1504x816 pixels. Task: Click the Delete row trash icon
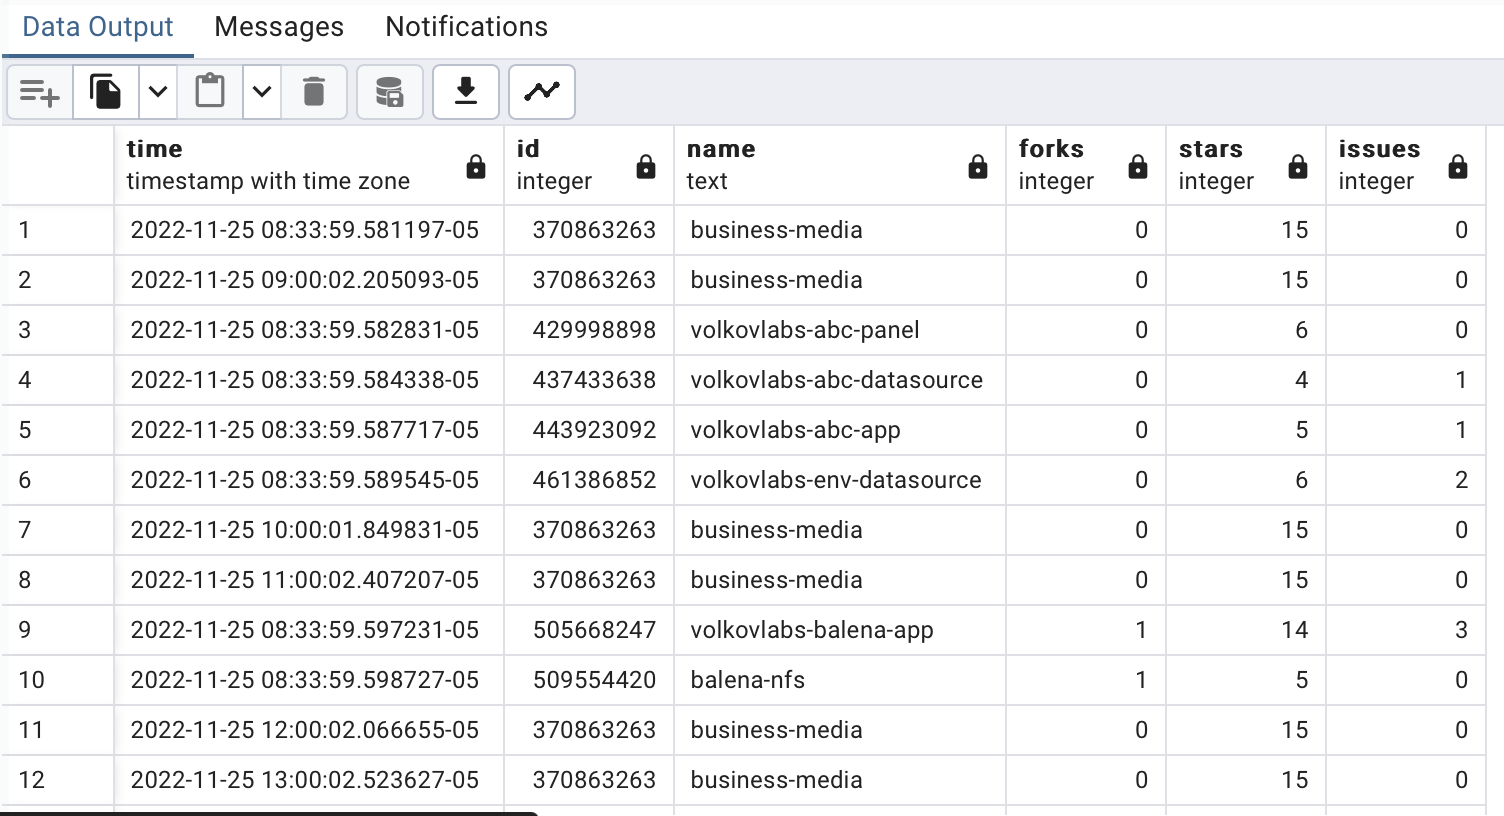314,92
